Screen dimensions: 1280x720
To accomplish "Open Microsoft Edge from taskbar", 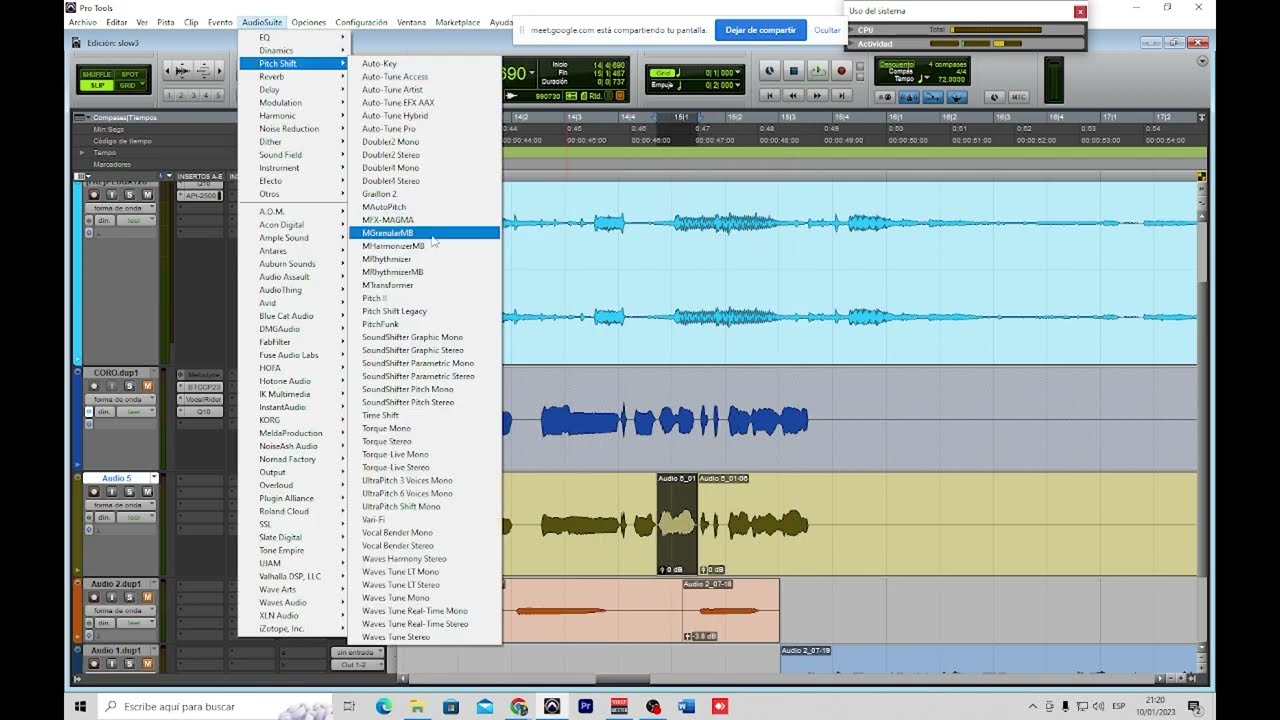I will point(383,706).
